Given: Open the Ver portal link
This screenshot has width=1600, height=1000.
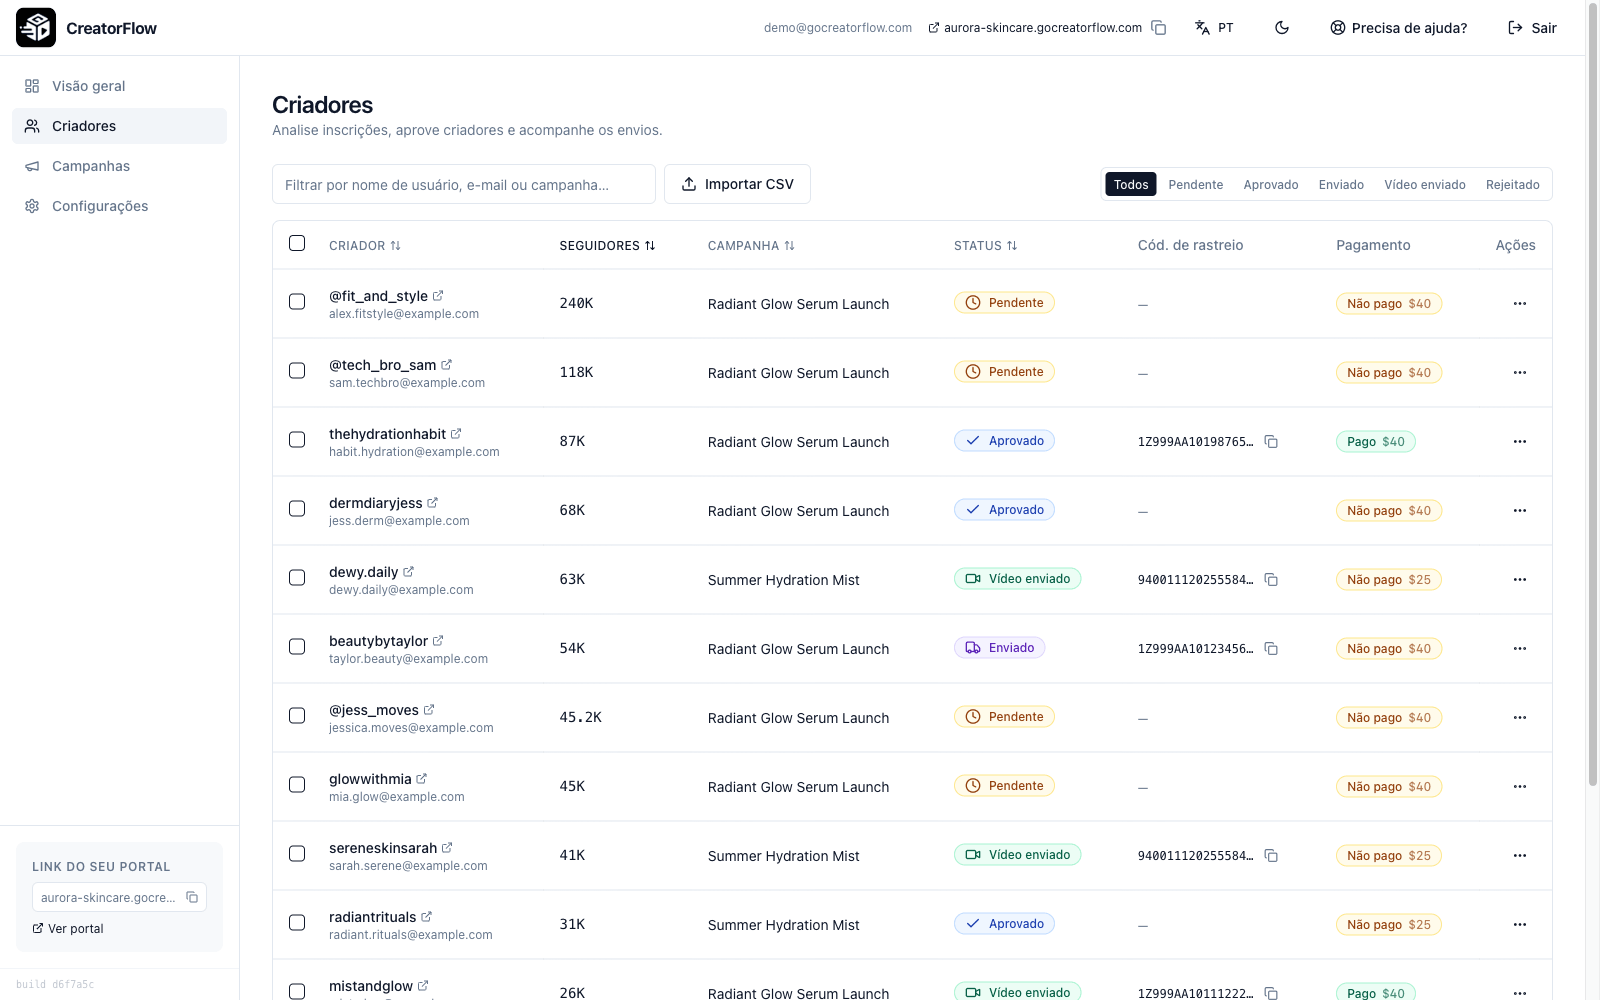Looking at the screenshot, I should pos(68,929).
